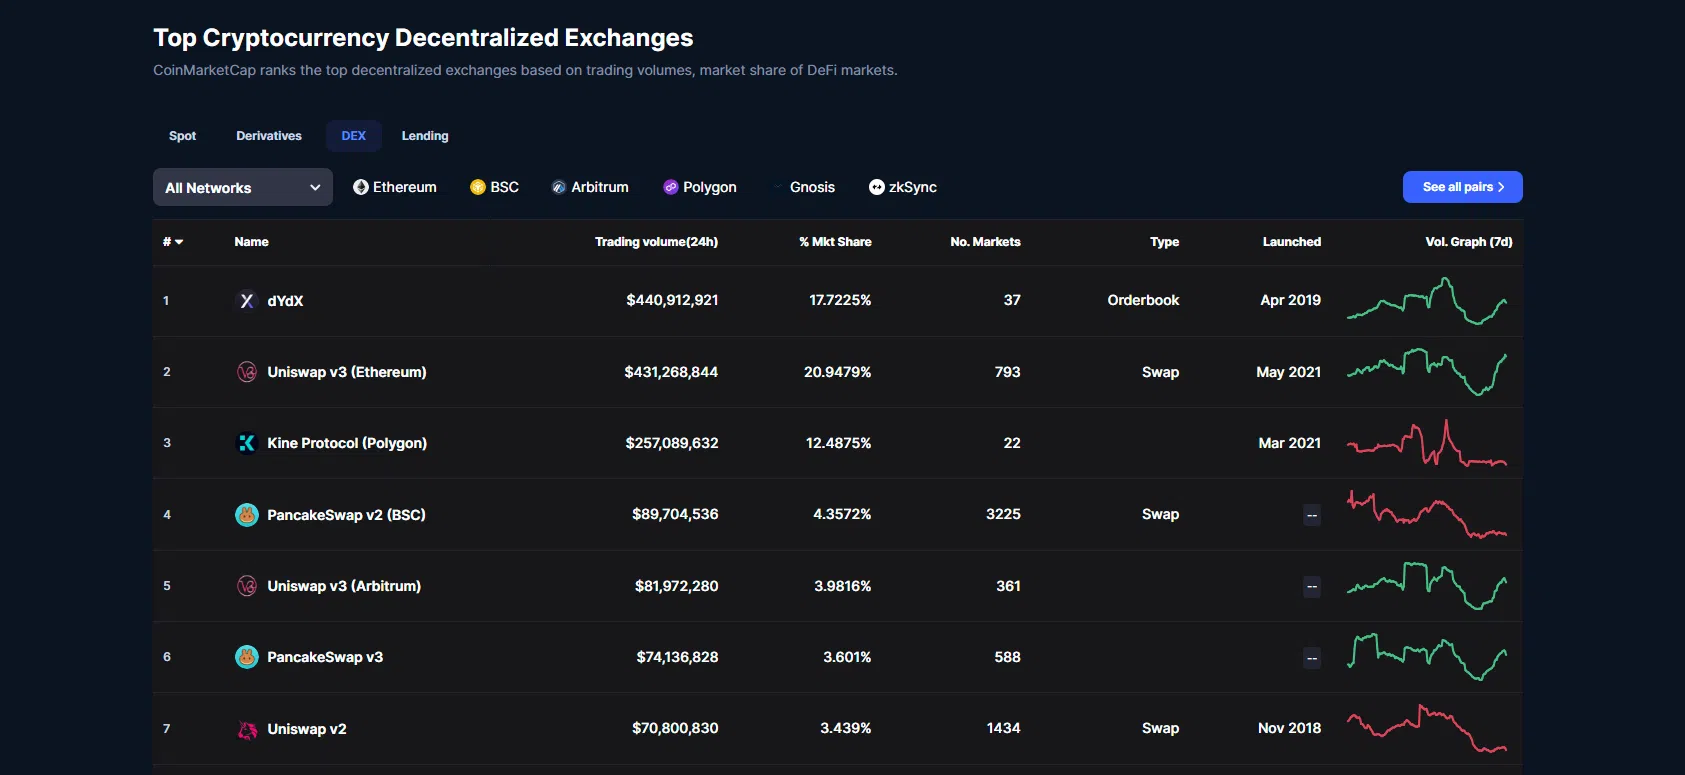
Task: Click the BSC network coin icon
Action: pos(478,187)
